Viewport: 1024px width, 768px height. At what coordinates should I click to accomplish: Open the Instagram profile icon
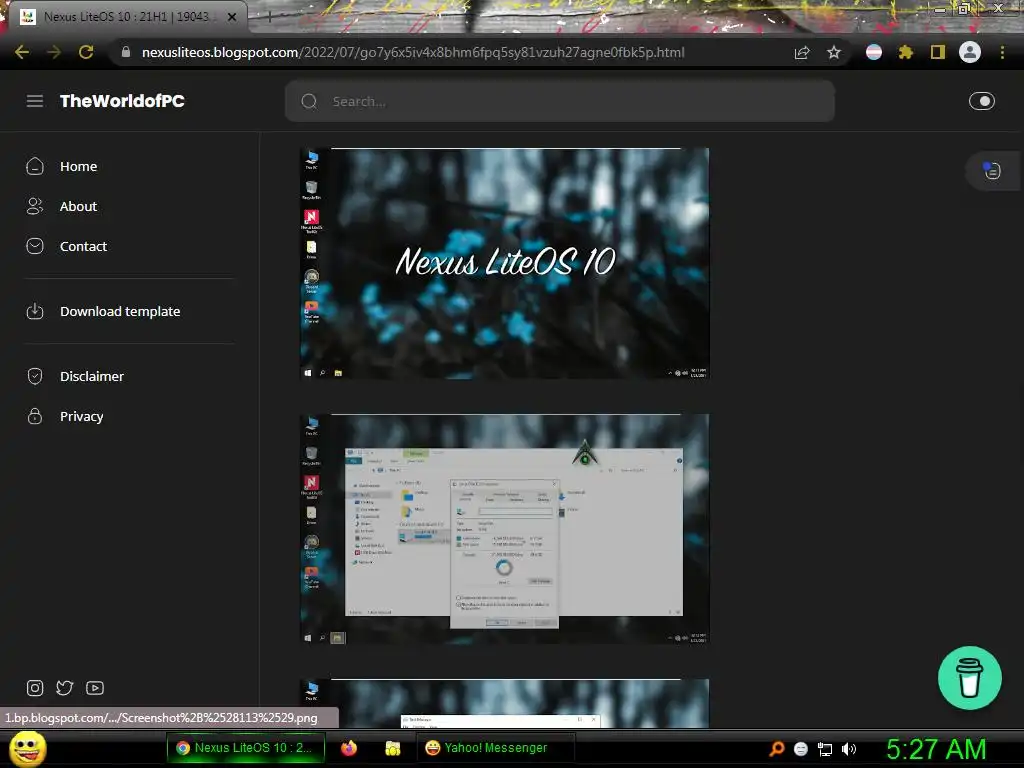[35, 688]
